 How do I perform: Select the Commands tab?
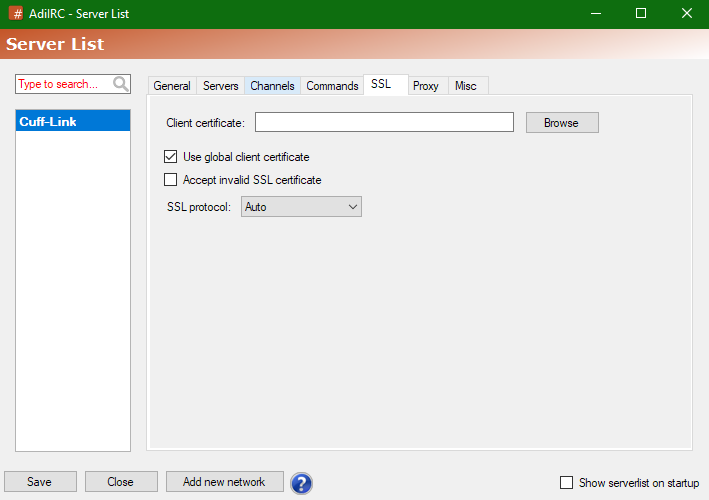click(332, 86)
